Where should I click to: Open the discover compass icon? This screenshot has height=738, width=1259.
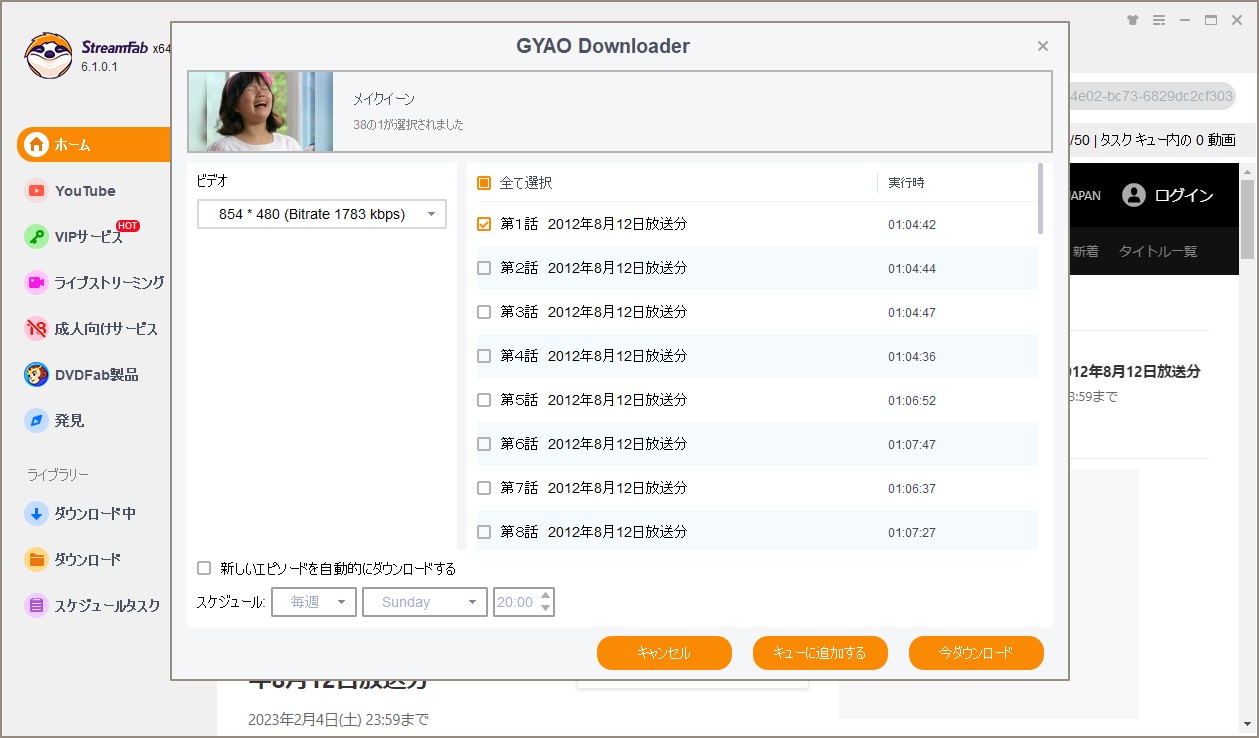point(37,421)
